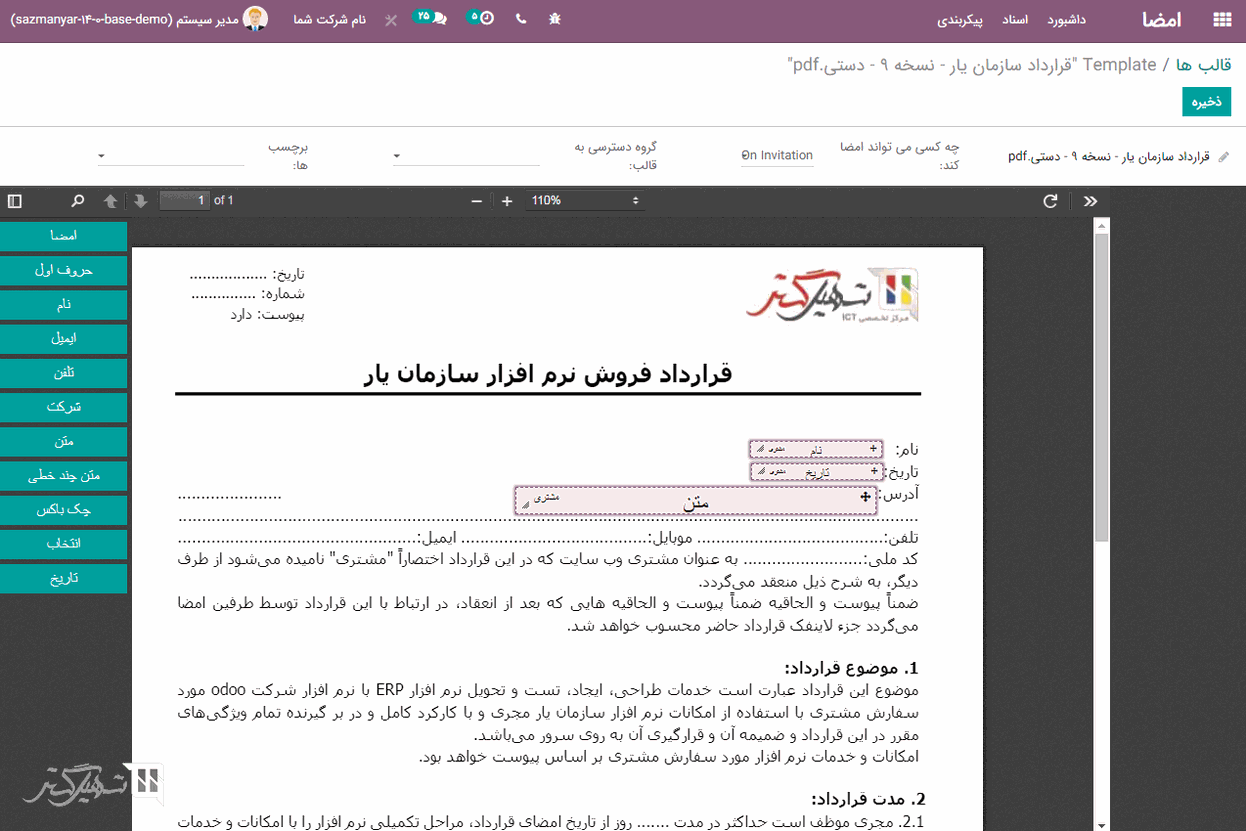Click move handle of نام field box
The height and width of the screenshot is (831, 1246).
(x=873, y=449)
